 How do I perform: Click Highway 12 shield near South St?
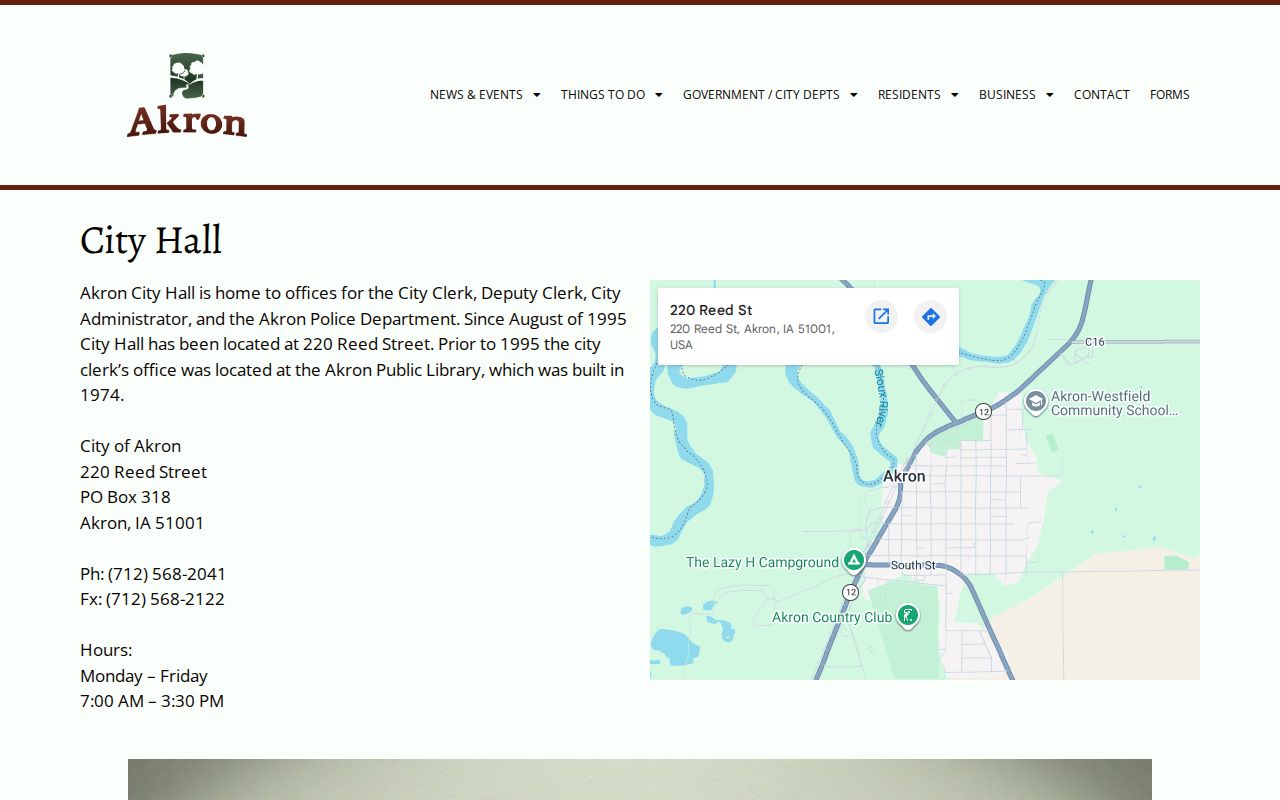pyautogui.click(x=850, y=592)
